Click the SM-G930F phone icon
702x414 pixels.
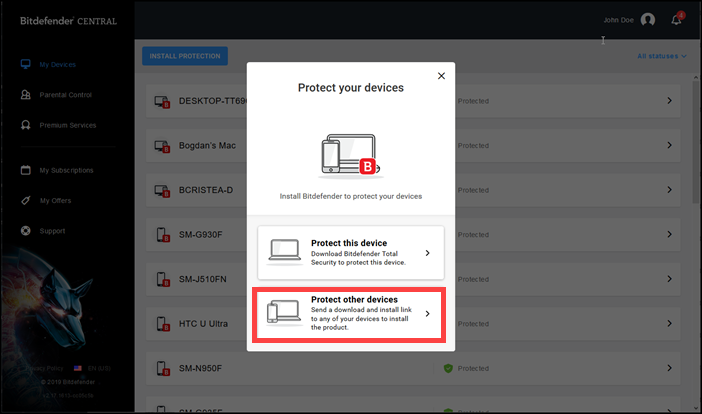[163, 235]
